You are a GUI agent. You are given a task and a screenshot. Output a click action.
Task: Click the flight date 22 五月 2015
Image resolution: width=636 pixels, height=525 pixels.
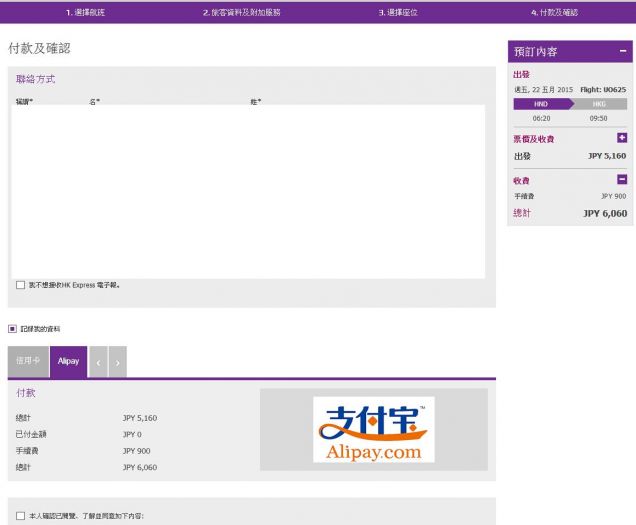[x=544, y=90]
